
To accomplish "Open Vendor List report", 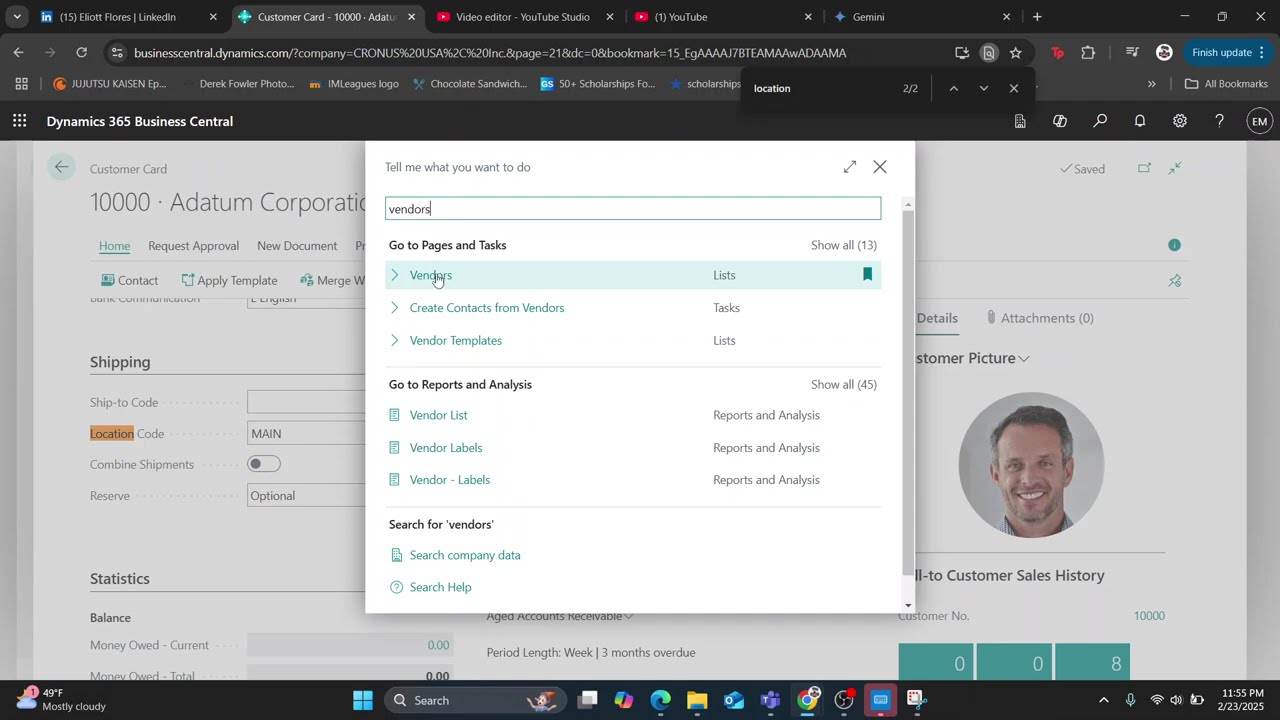I will 439,415.
